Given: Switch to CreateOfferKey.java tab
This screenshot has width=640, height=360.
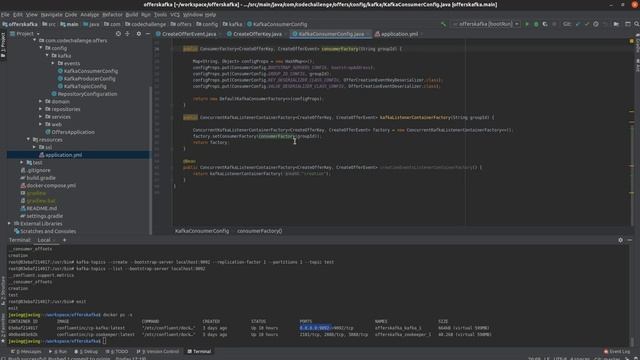Looking at the screenshot, I should (x=255, y=34).
